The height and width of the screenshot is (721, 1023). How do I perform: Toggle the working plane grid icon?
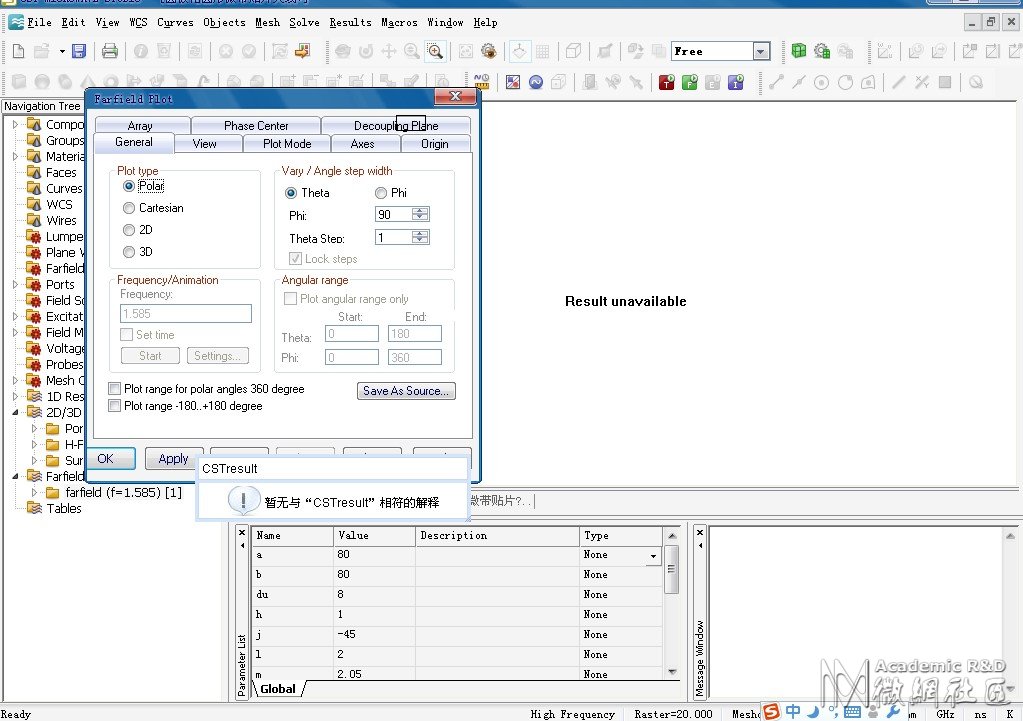(x=542, y=51)
